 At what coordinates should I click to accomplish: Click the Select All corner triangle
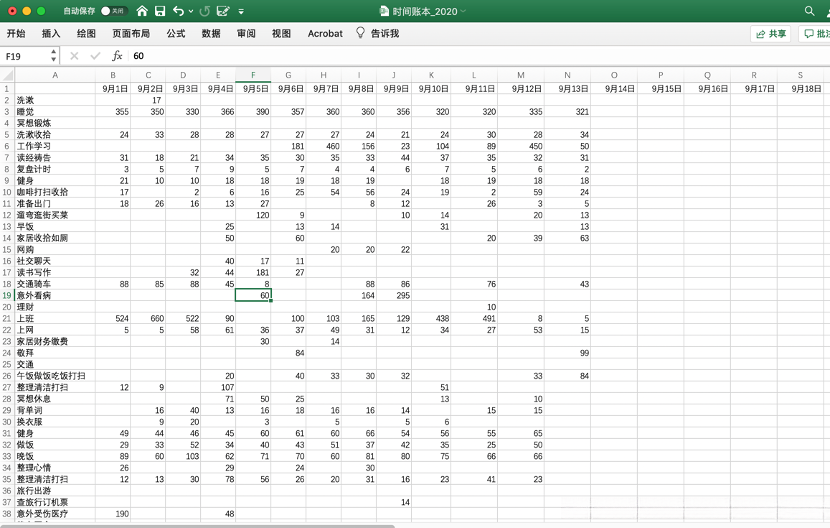(x=7, y=75)
